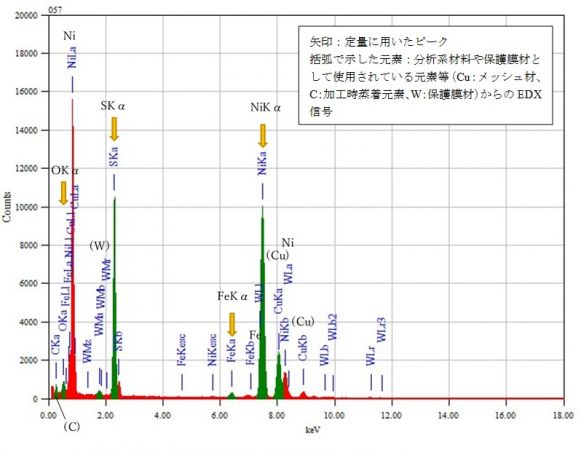The height and width of the screenshot is (450, 581).
Task: Click the blue WLr3 label
Action: [x=381, y=330]
